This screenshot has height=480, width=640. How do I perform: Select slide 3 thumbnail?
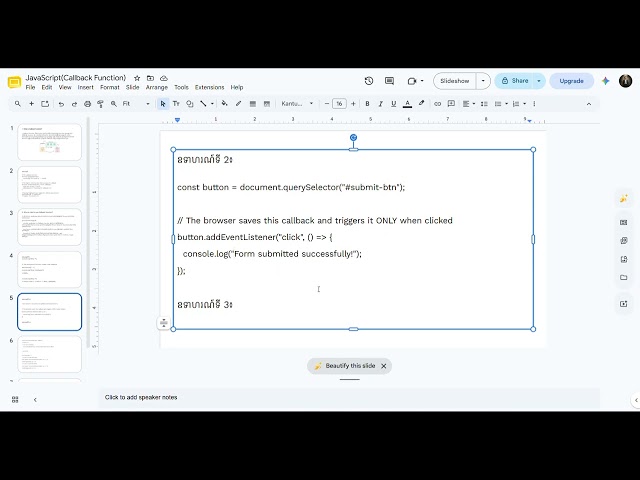pos(49,227)
